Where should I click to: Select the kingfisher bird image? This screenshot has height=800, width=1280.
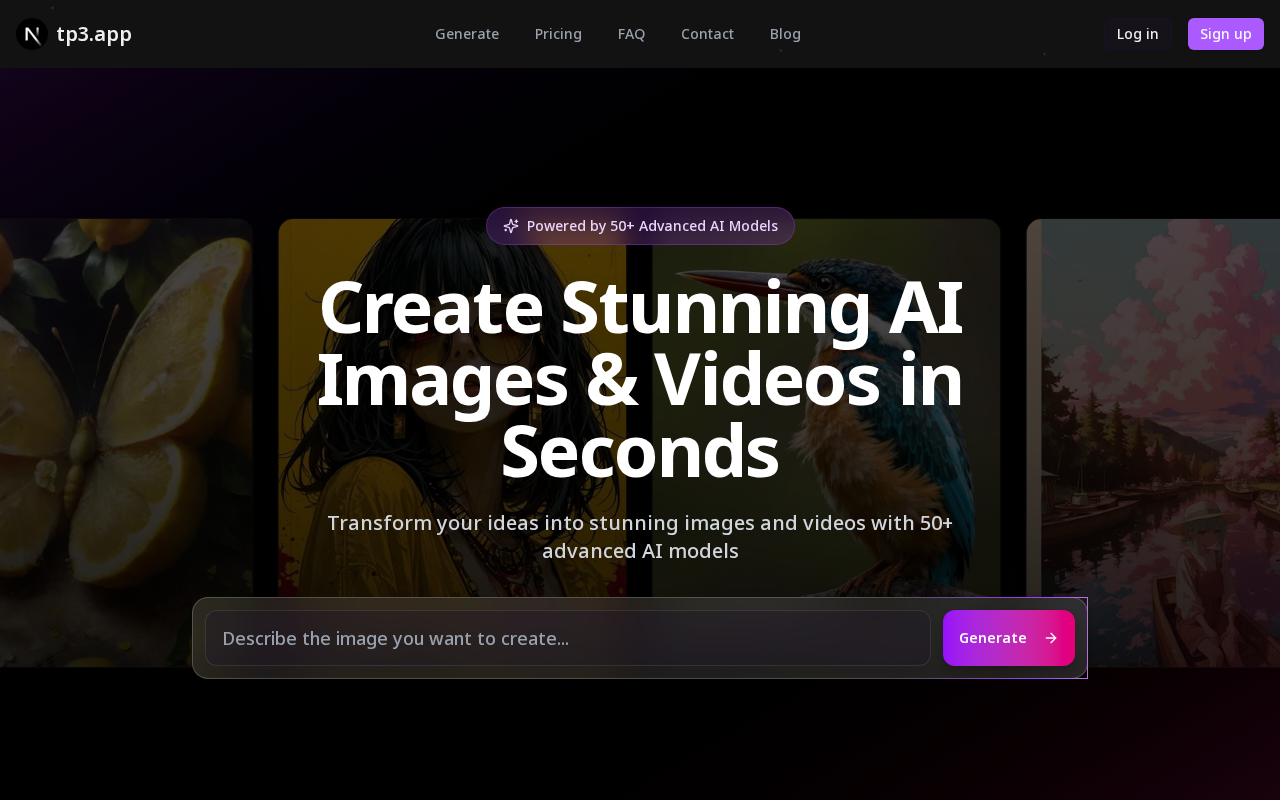[x=826, y=443]
